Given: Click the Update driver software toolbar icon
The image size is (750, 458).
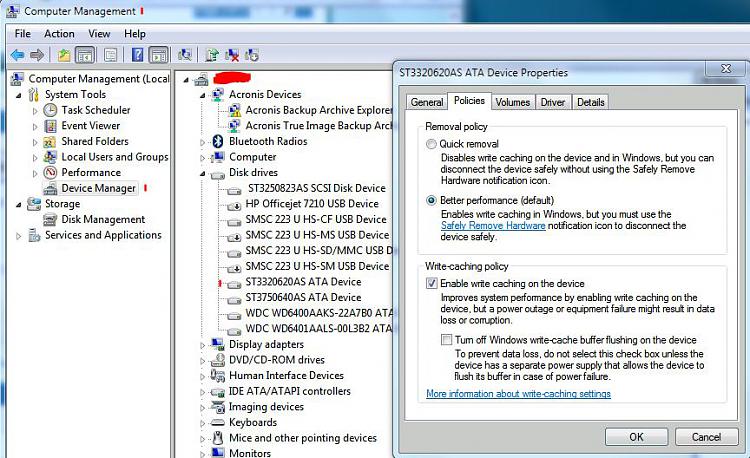Looking at the screenshot, I should point(212,55).
